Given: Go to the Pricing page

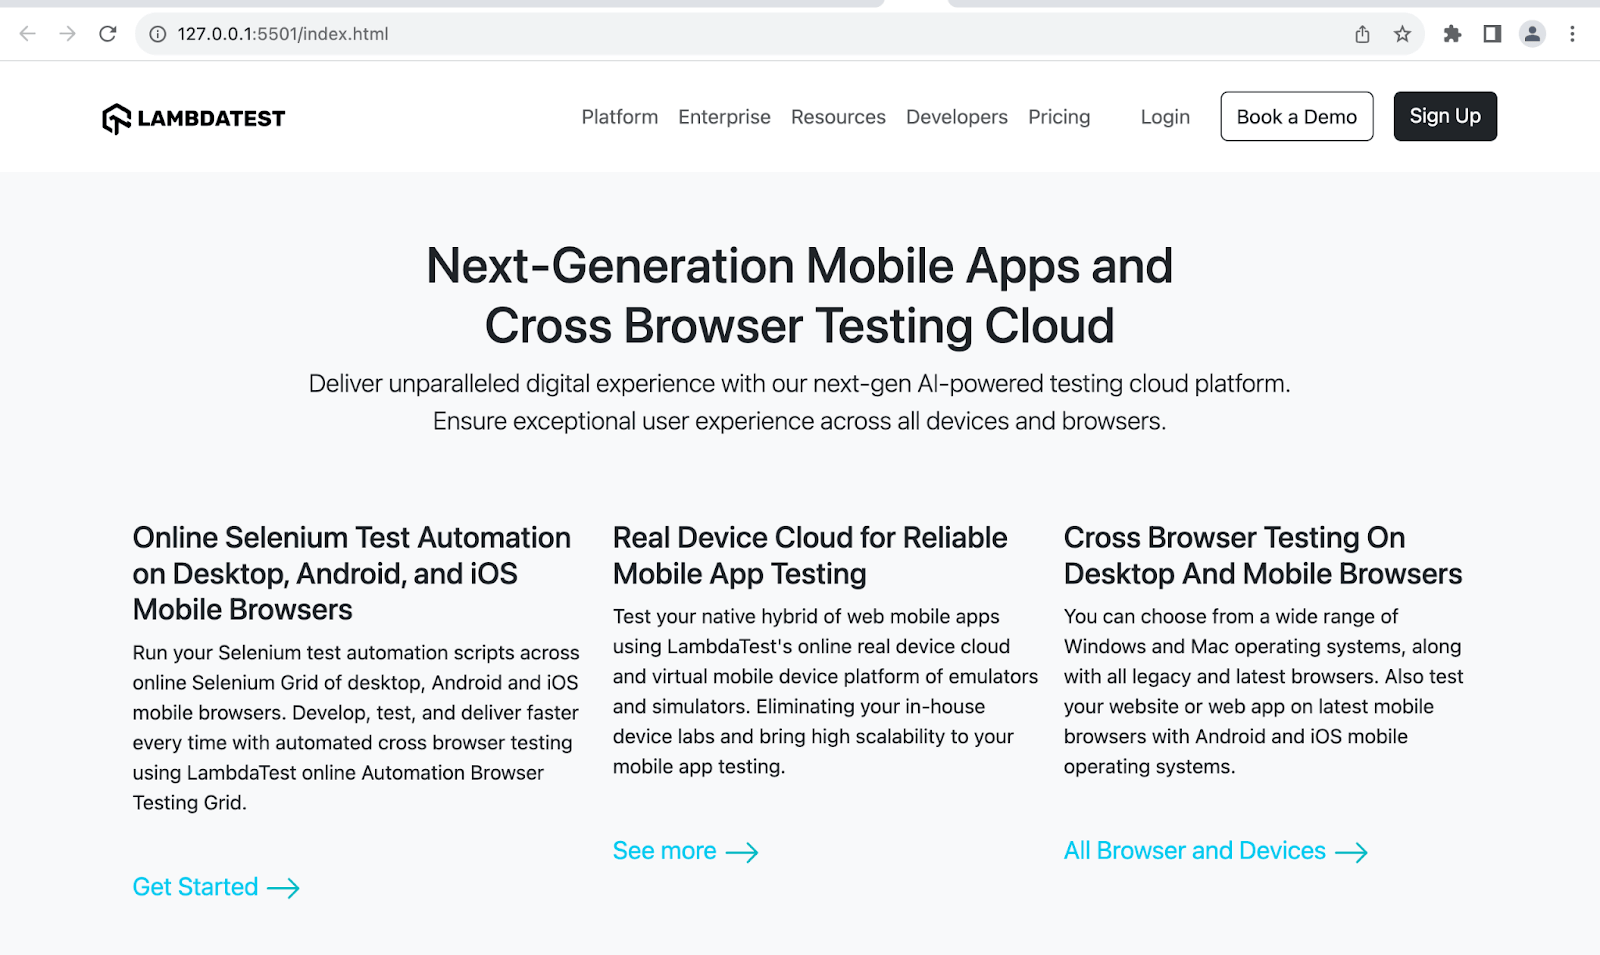Looking at the screenshot, I should [1059, 117].
